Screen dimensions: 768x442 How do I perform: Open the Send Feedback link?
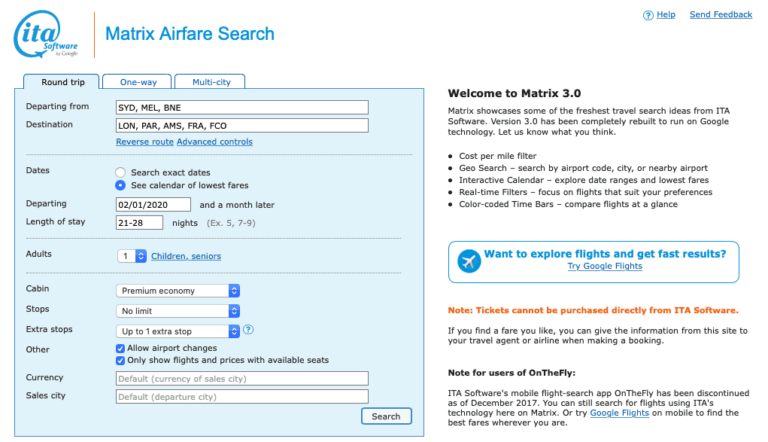pyautogui.click(x=720, y=15)
